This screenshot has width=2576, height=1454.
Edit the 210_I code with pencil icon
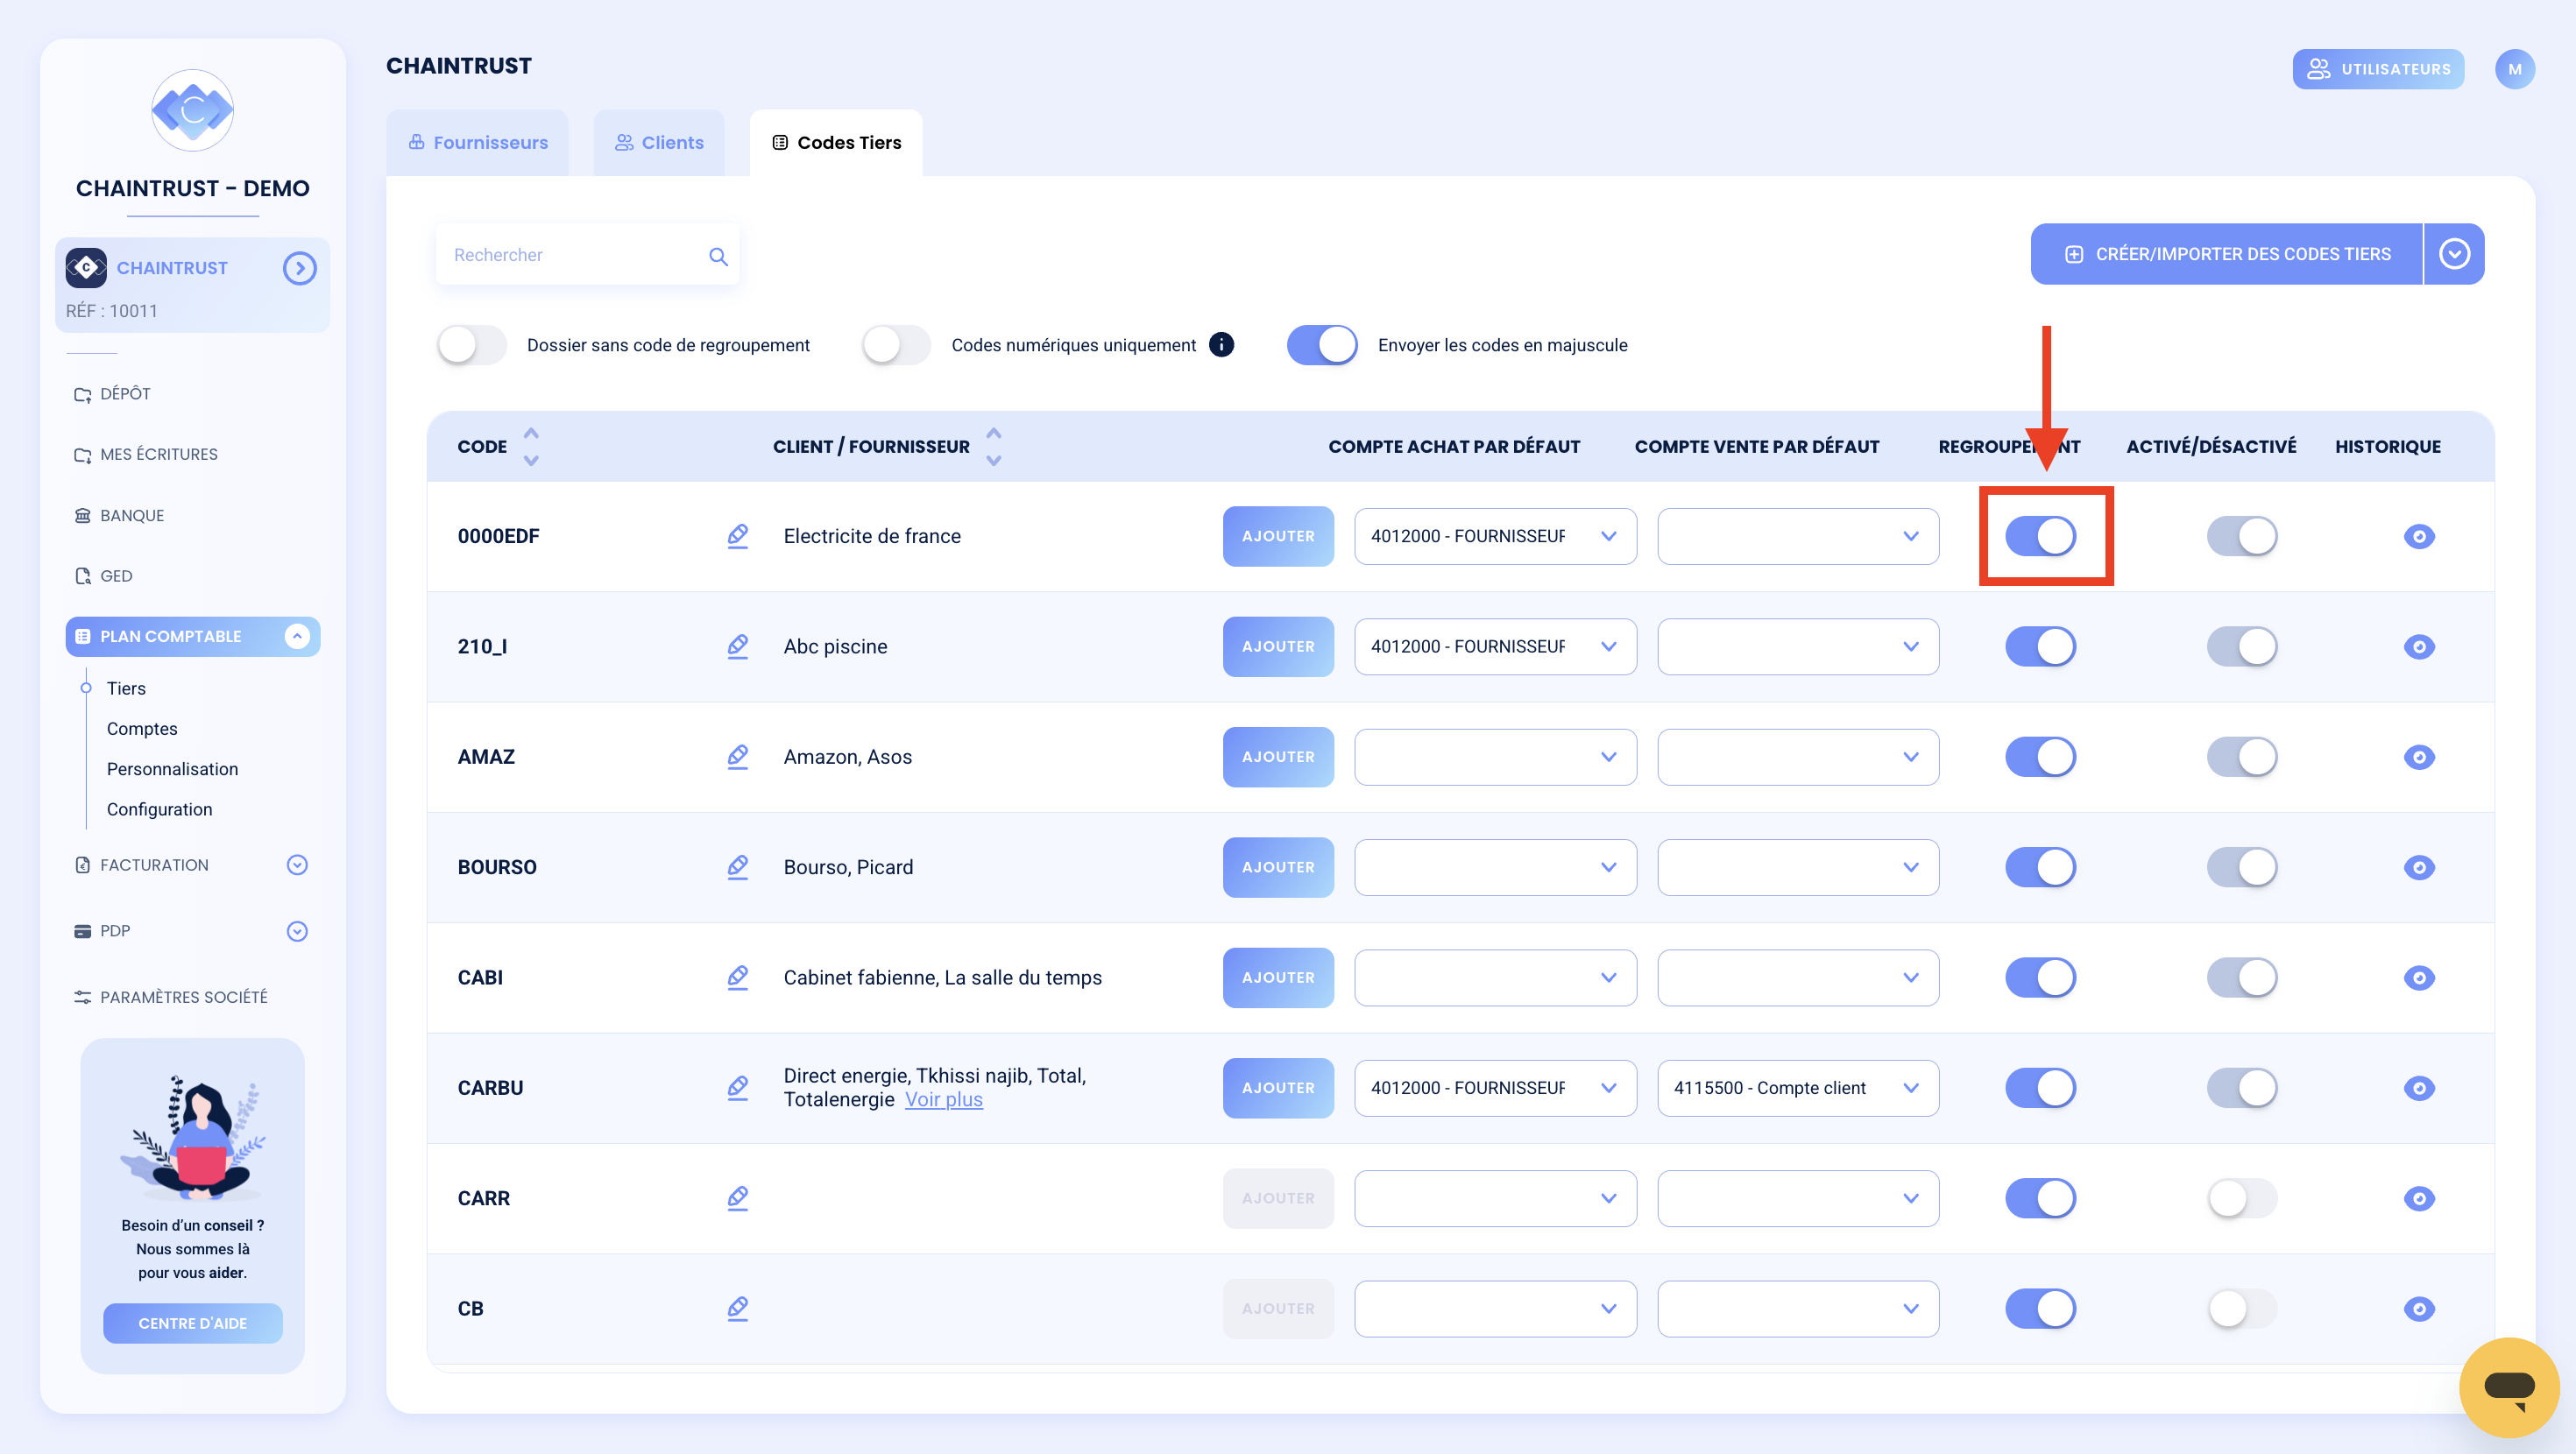pyautogui.click(x=738, y=646)
